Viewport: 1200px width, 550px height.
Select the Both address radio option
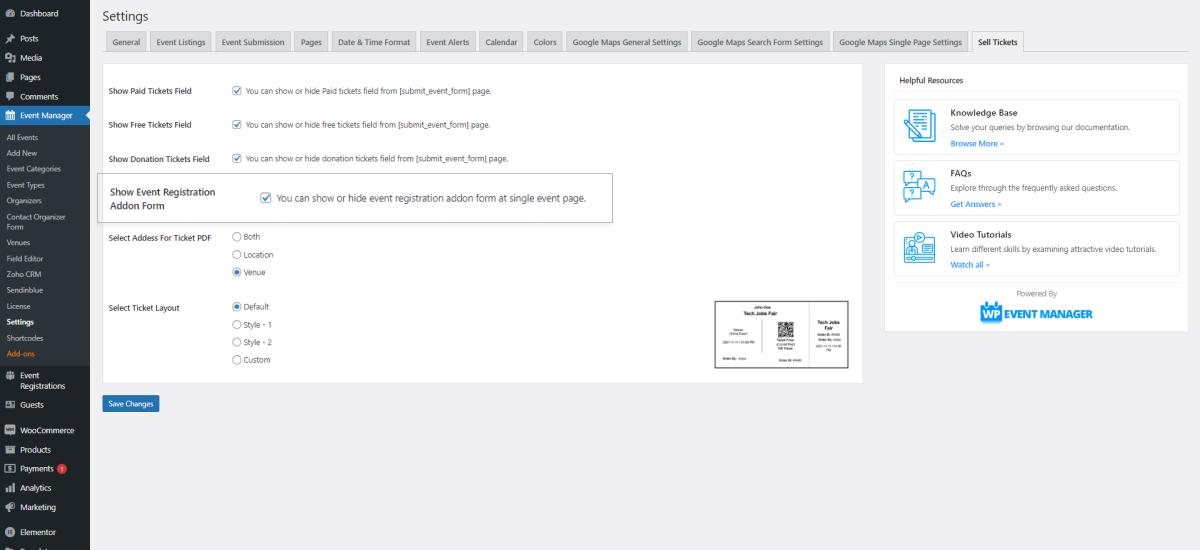[x=237, y=237]
